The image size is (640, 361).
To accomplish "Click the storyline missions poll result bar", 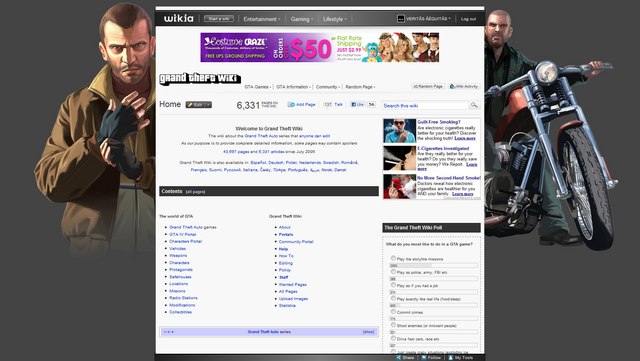I will click(x=433, y=265).
